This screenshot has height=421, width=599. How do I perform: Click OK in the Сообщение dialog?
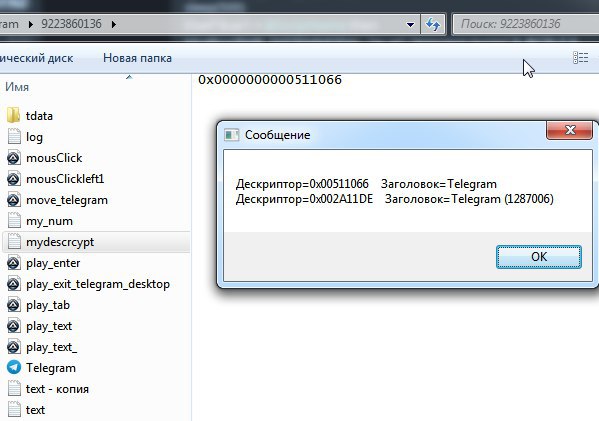pyautogui.click(x=539, y=257)
